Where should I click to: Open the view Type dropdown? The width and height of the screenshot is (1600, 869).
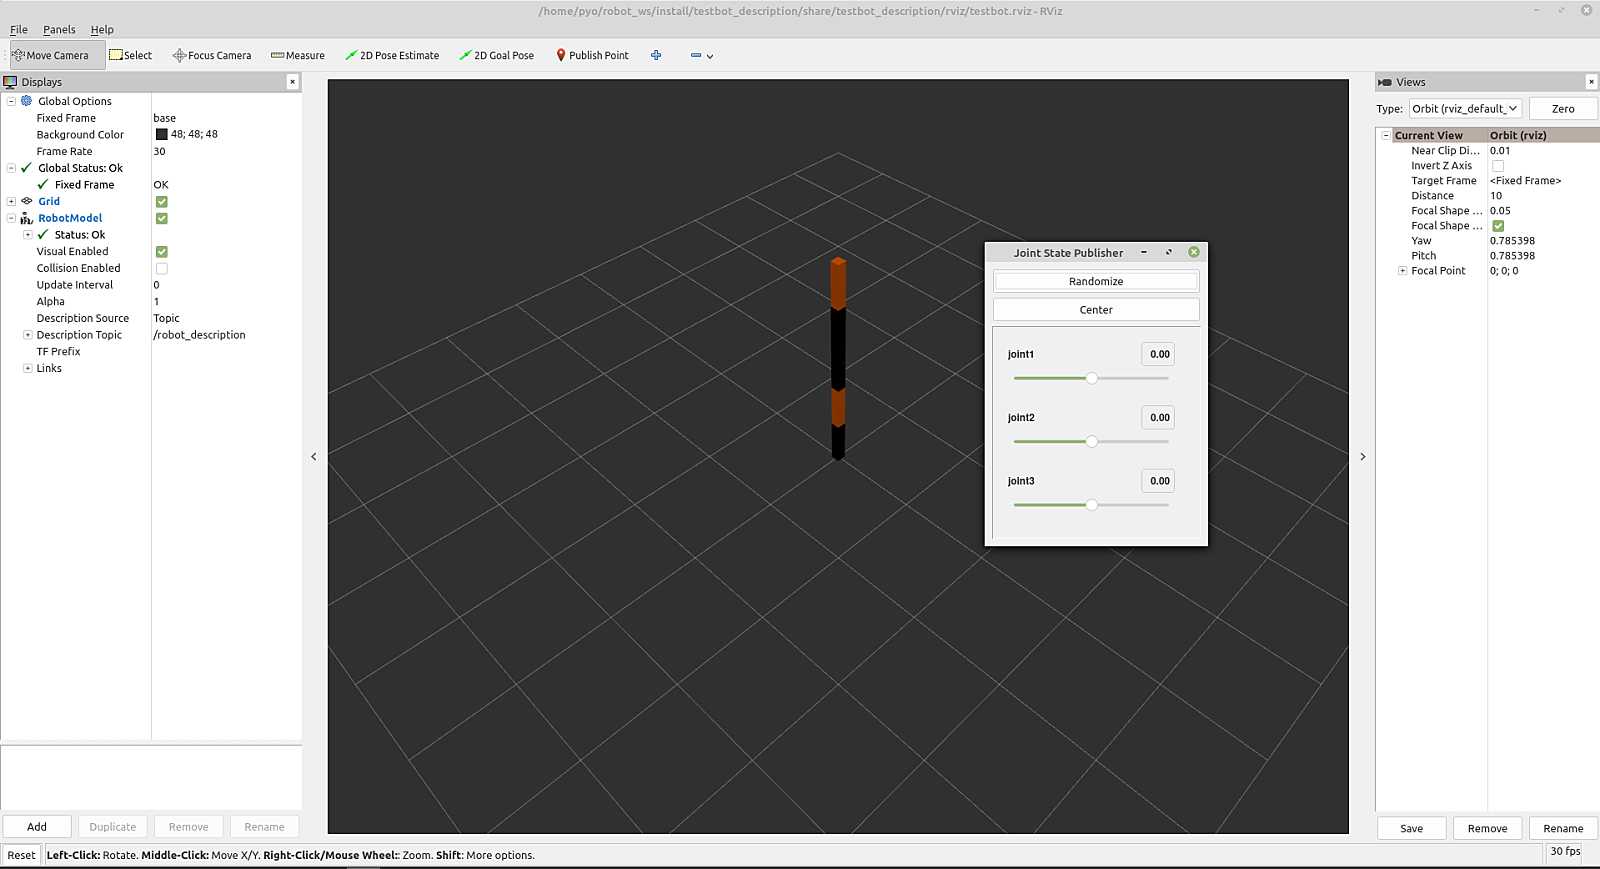click(x=1465, y=109)
